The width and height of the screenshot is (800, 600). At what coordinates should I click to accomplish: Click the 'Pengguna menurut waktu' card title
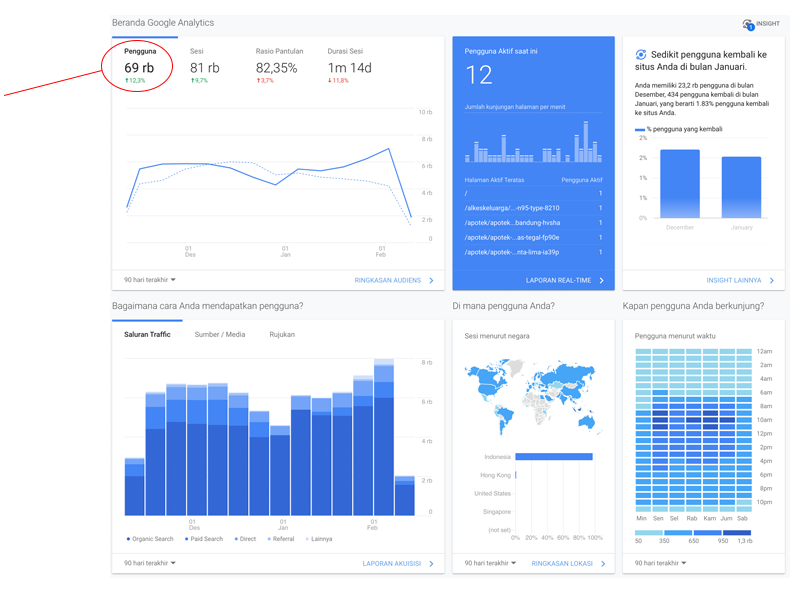click(675, 336)
